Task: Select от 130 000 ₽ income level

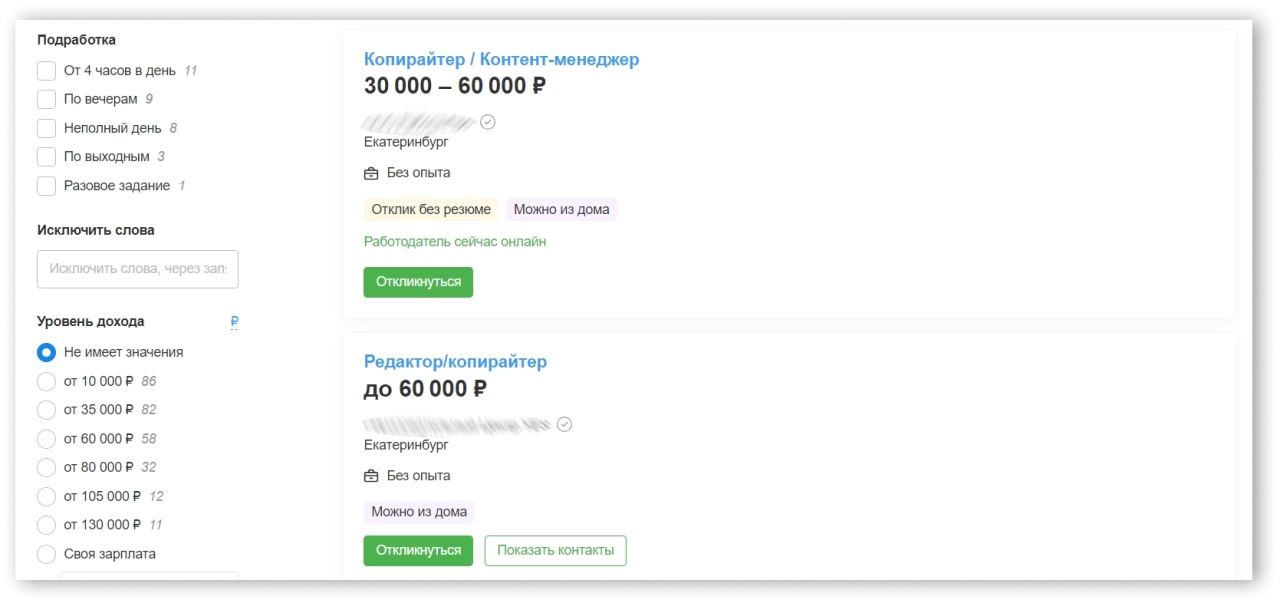Action: tap(46, 524)
